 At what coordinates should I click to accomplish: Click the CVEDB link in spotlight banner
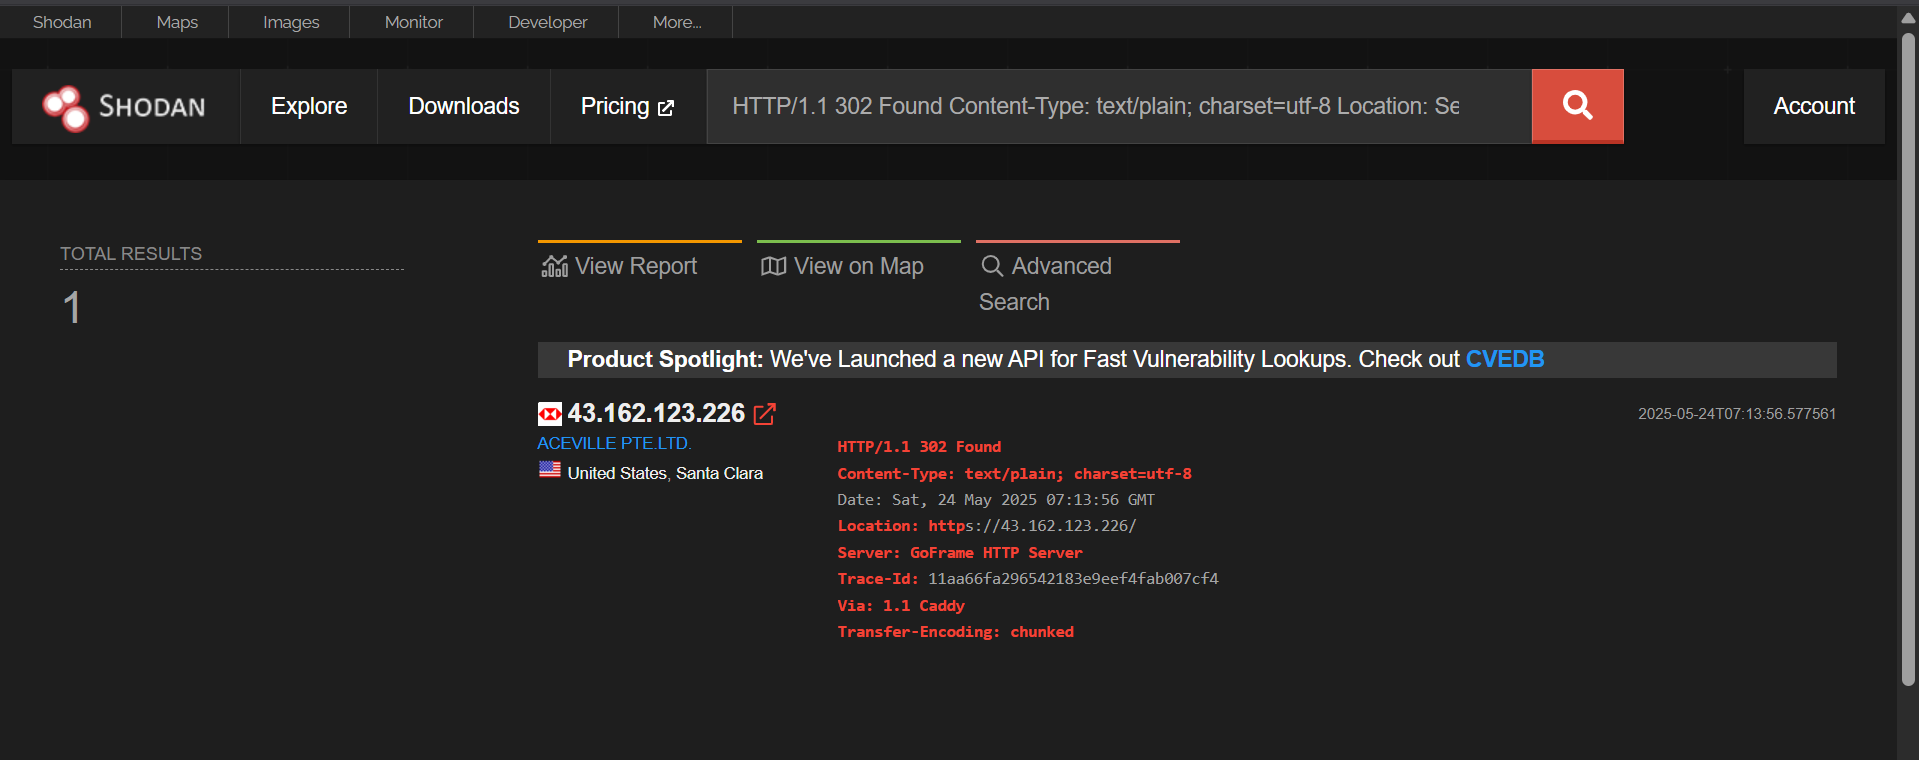pos(1504,360)
